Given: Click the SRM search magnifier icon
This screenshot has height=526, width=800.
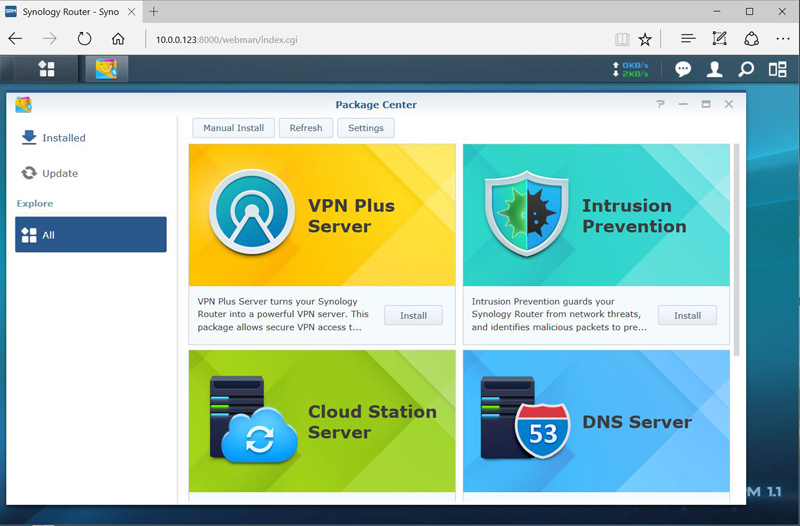Looking at the screenshot, I should pyautogui.click(x=745, y=69).
